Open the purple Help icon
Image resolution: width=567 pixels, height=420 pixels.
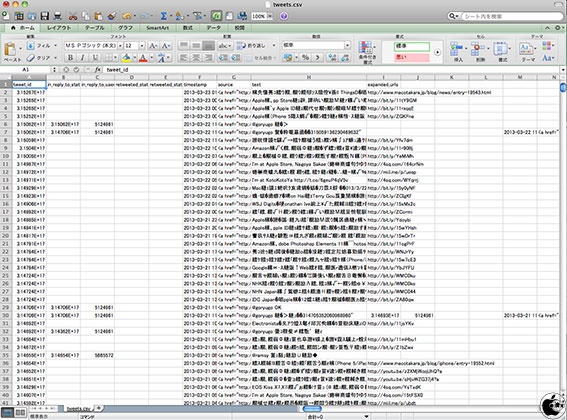284,16
